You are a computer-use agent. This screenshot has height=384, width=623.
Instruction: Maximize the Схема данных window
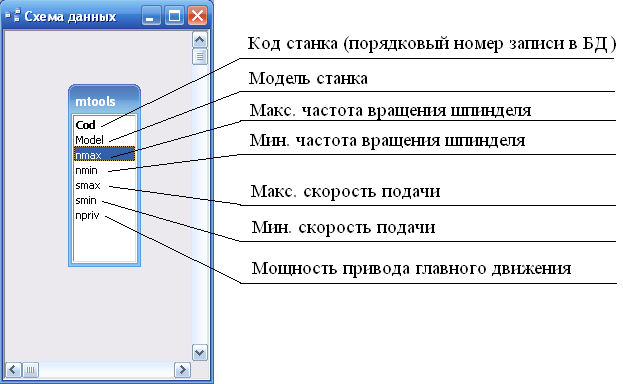[174, 16]
